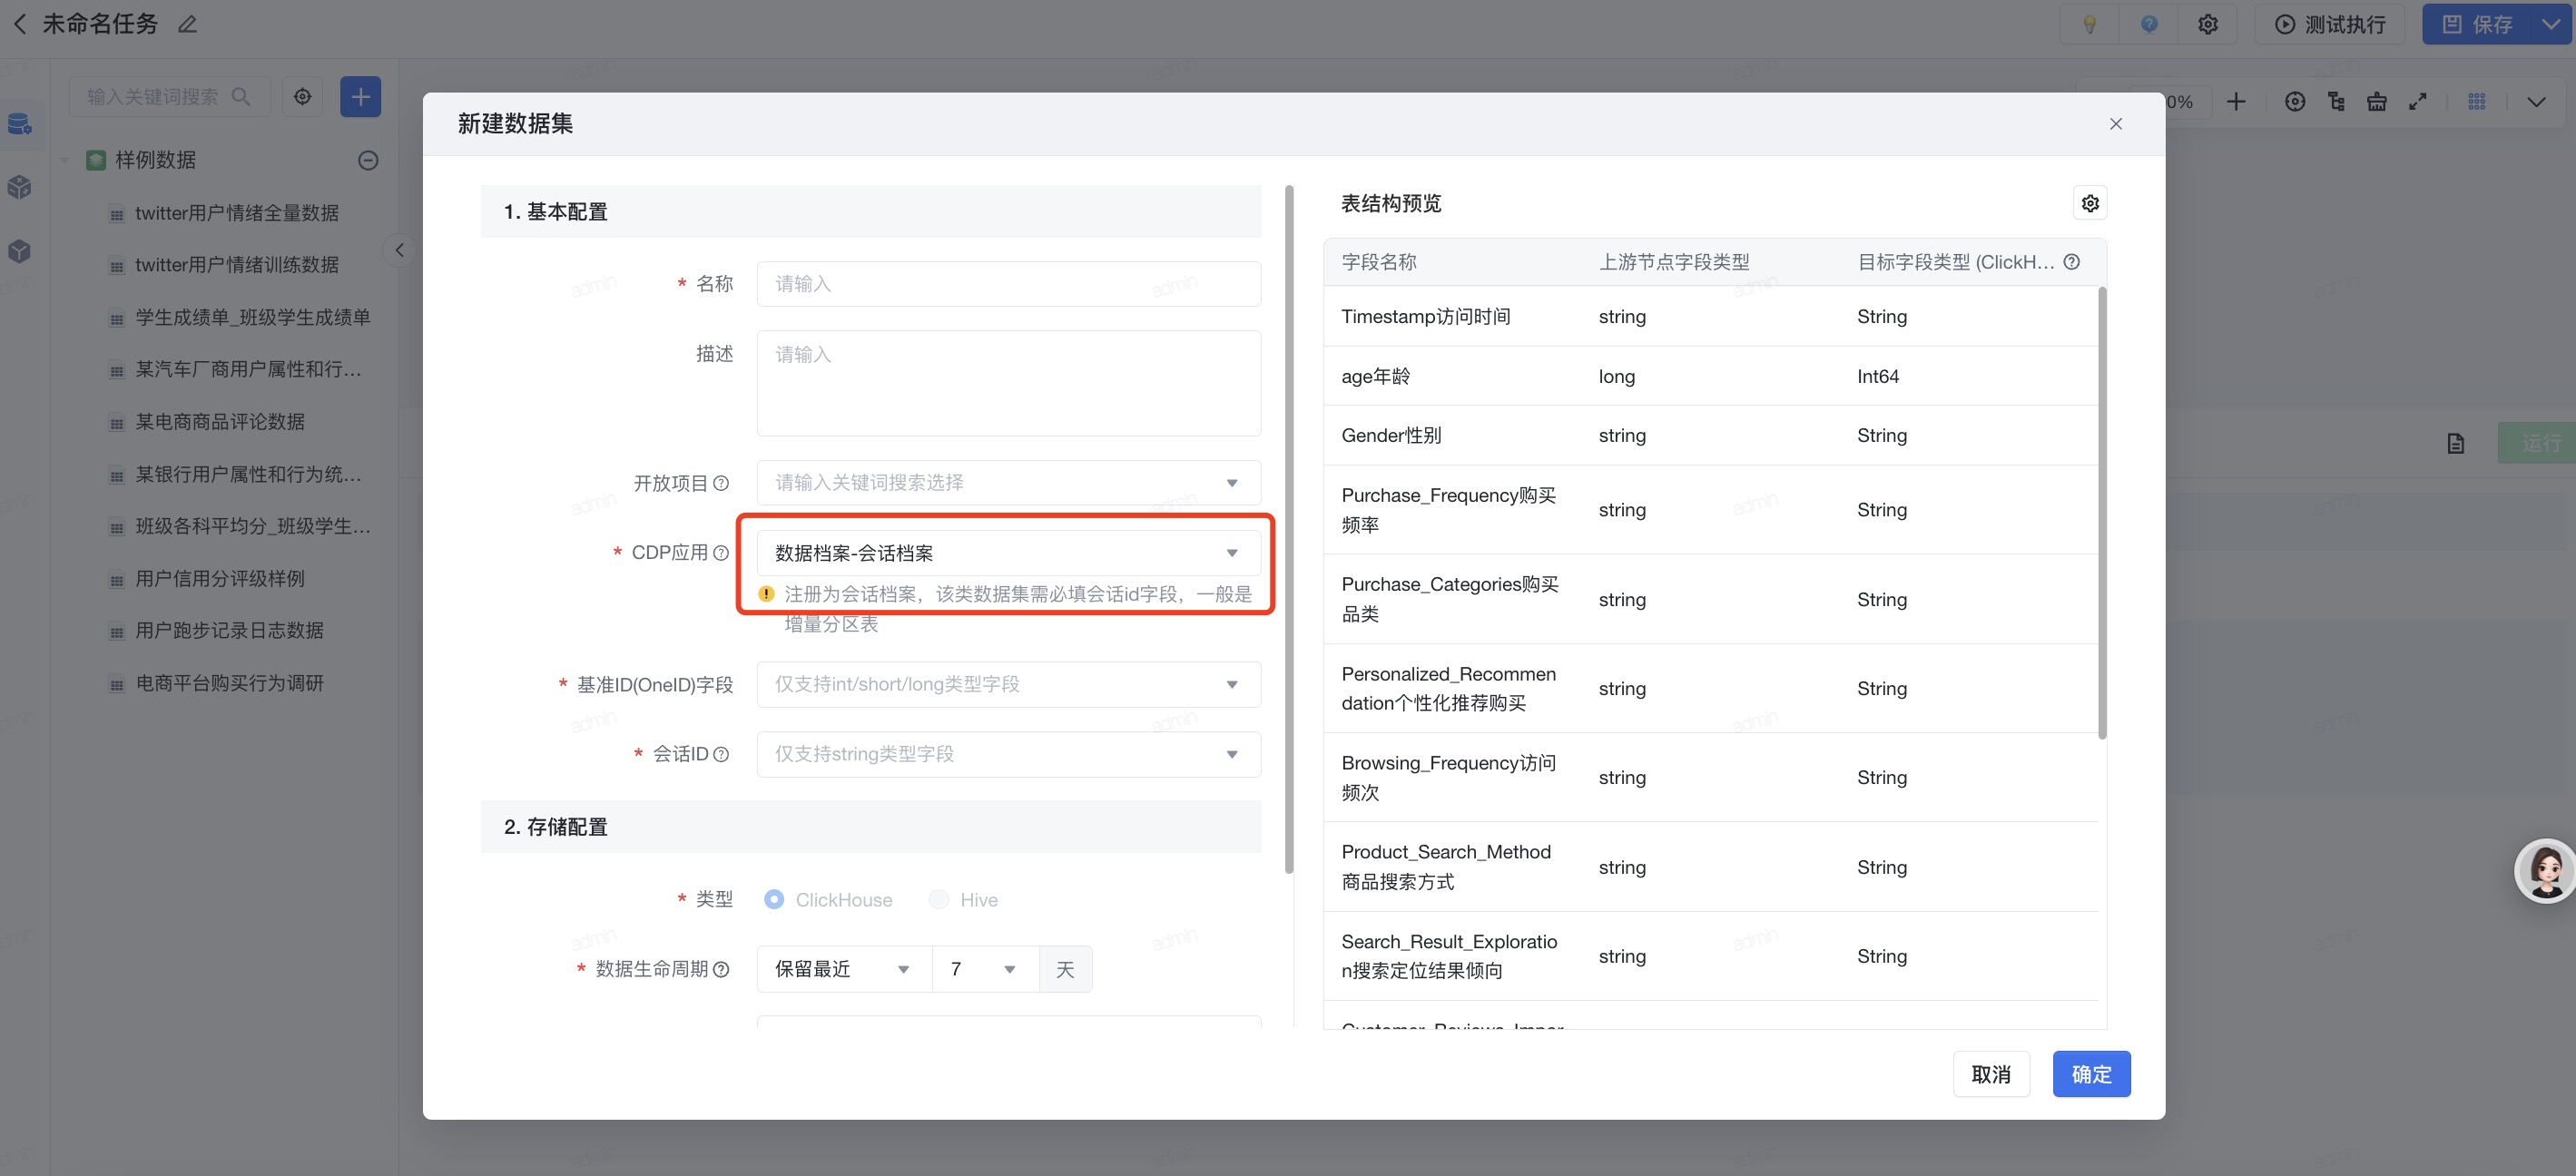This screenshot has width=2576, height=1176.
Task: Click the green 运行 button
Action: point(2536,443)
